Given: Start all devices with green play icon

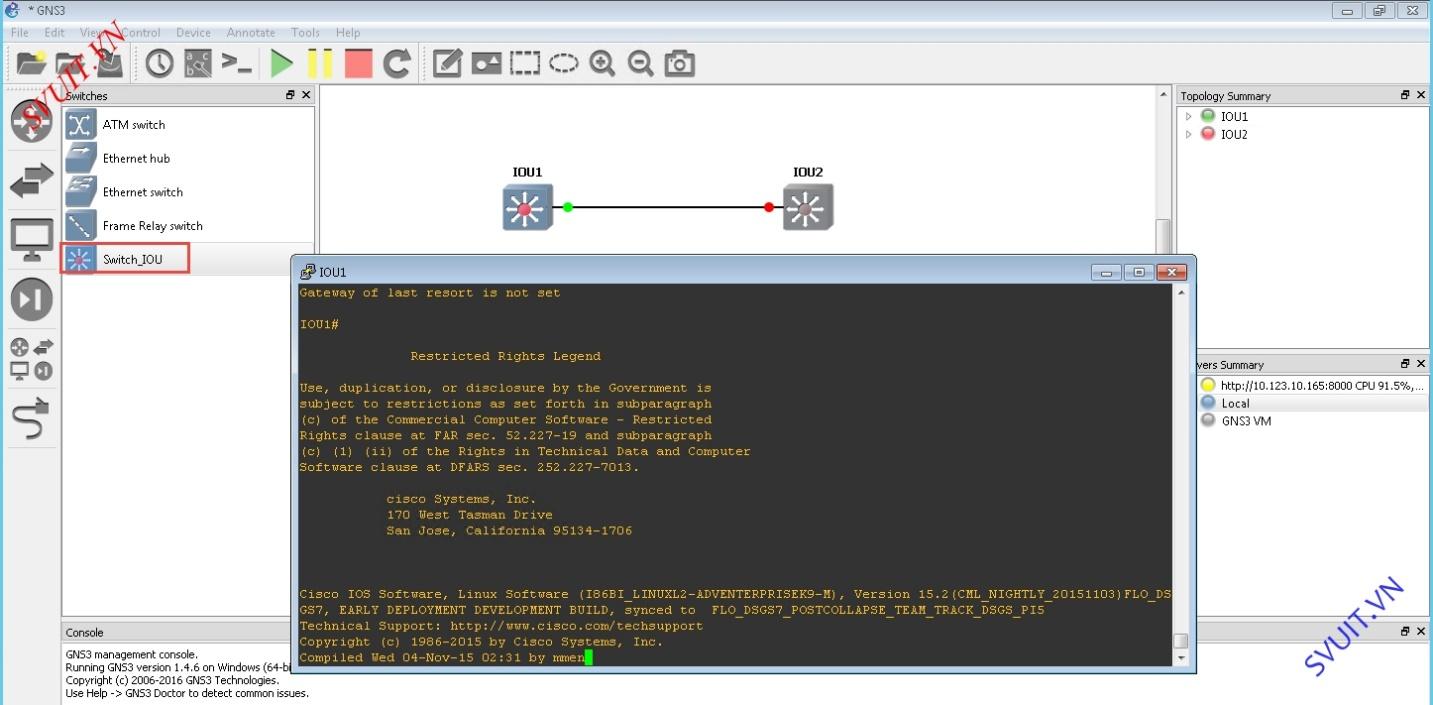Looking at the screenshot, I should pyautogui.click(x=282, y=64).
